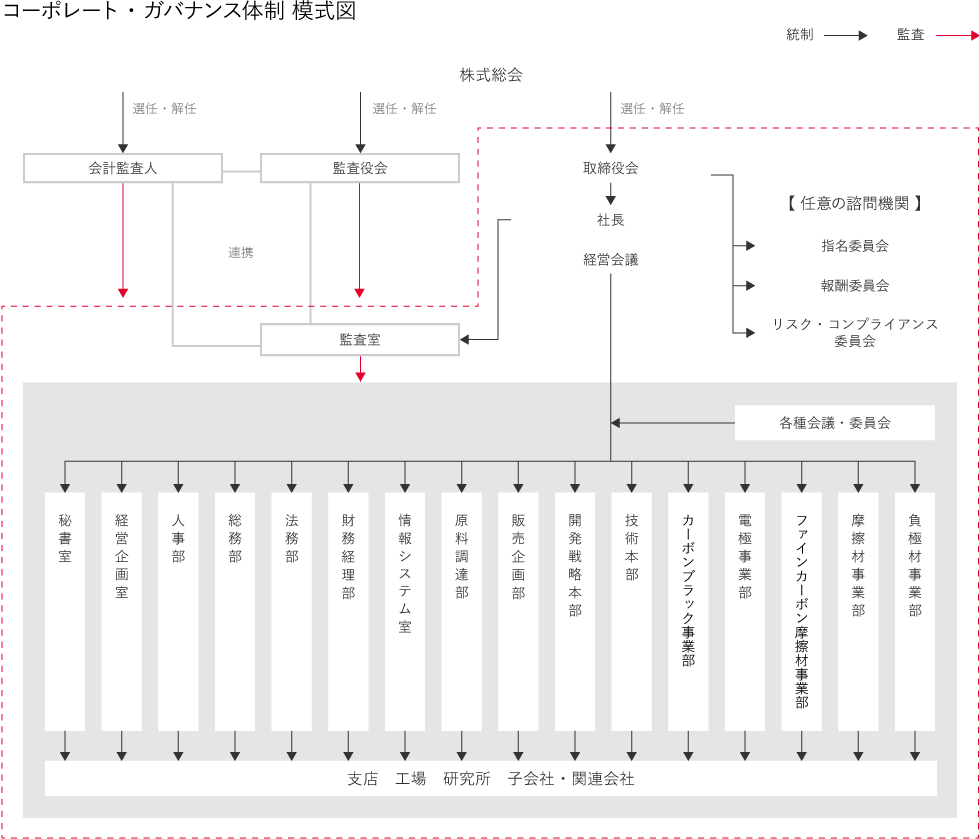Click the リスク・コンプライアンス委員会 box
The width and height of the screenshot is (979, 839).
click(854, 333)
